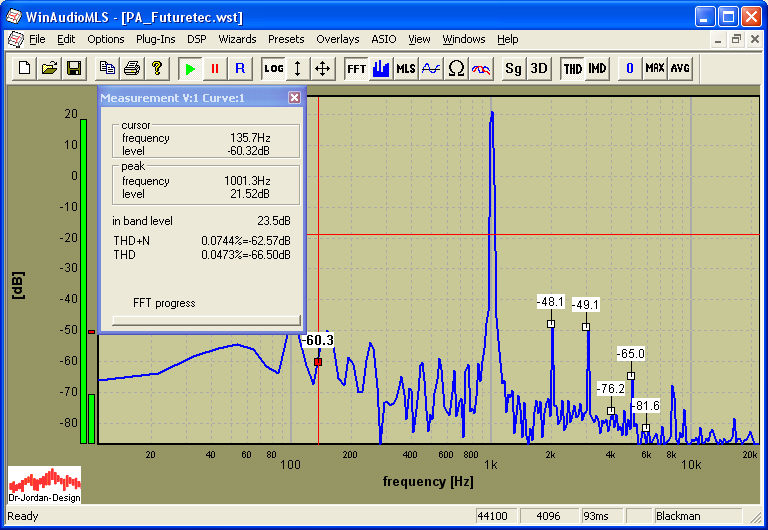Toggle the THD display button
Screen dimensions: 768x530
point(572,68)
